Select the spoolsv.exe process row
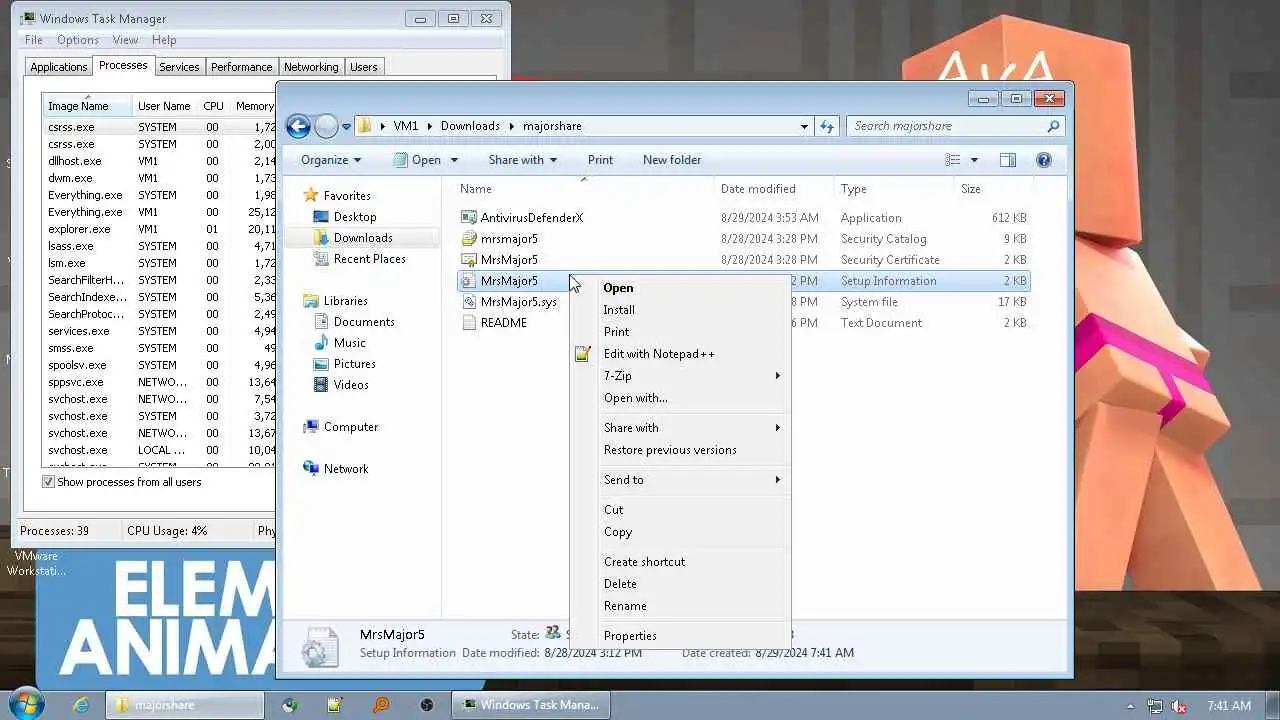This screenshot has width=1280, height=720. pyautogui.click(x=160, y=365)
